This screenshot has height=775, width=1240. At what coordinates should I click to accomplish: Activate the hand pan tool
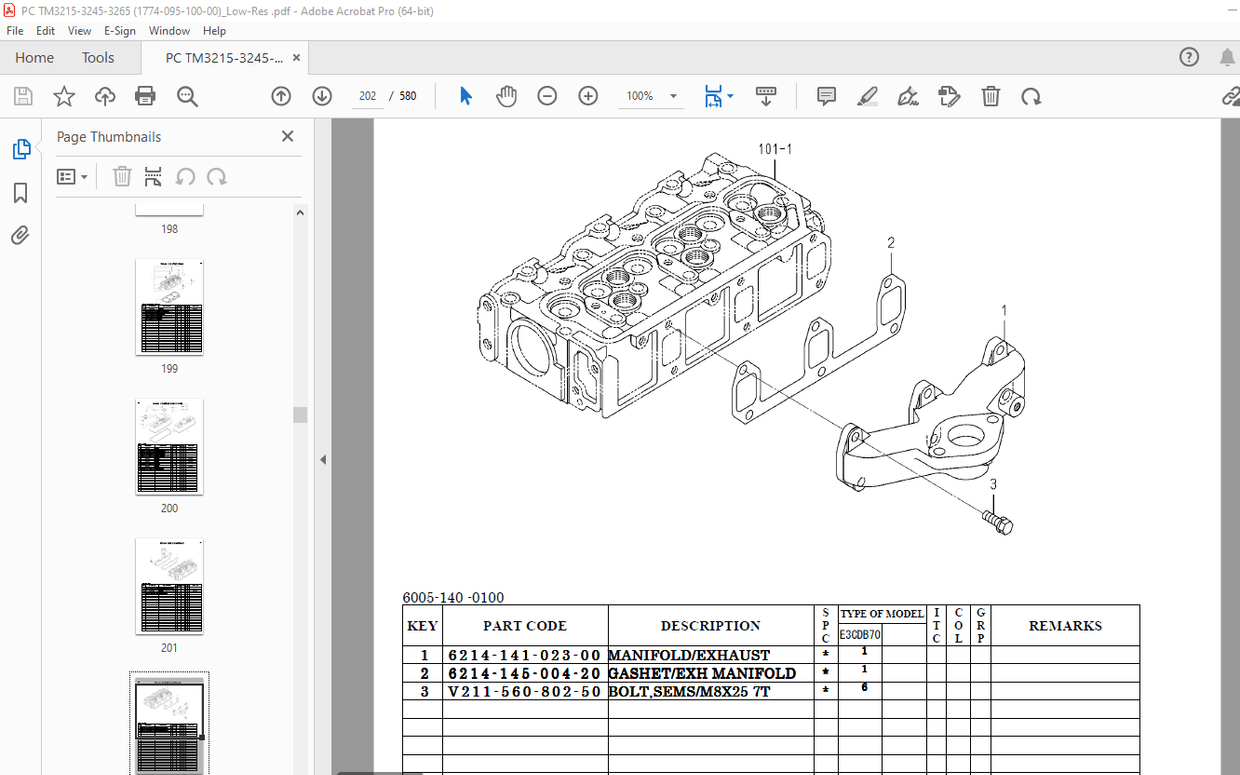pos(507,96)
